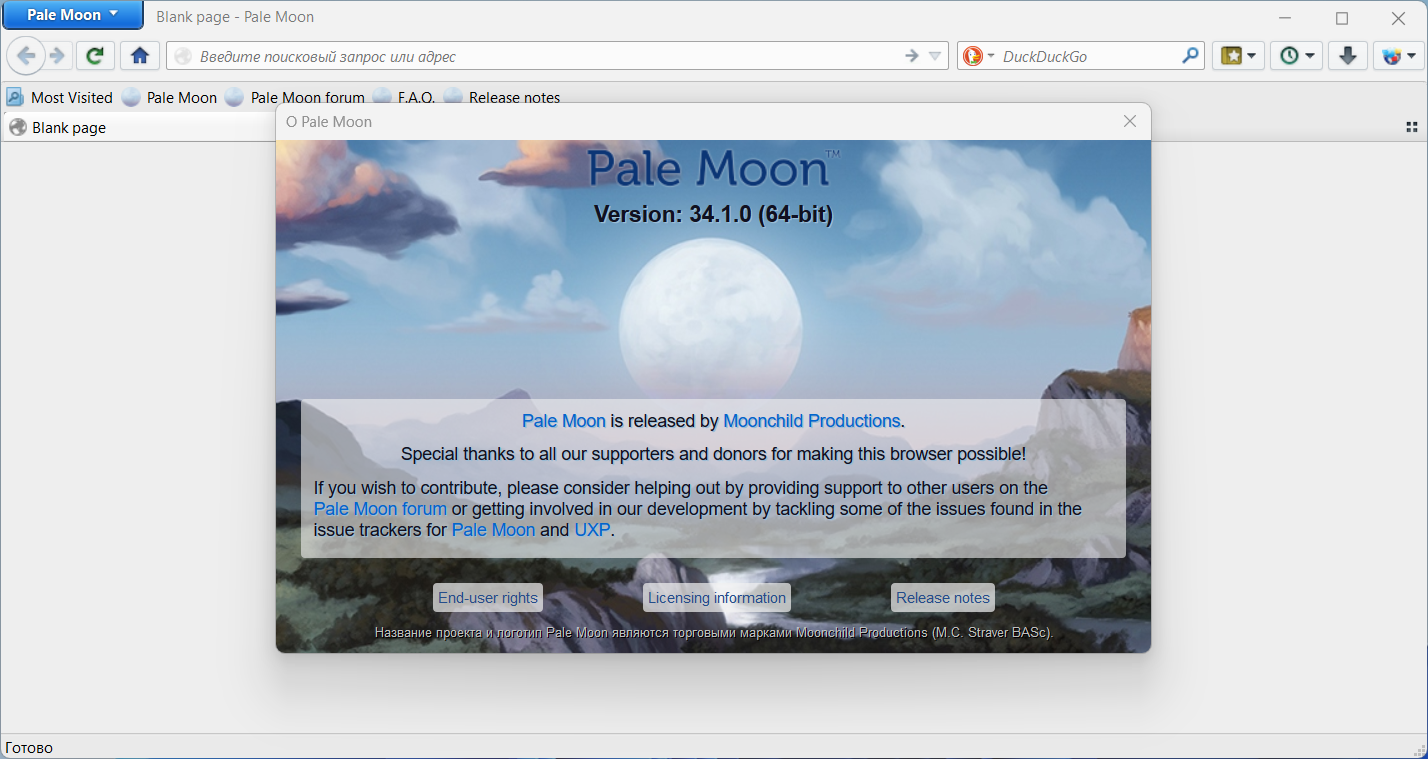The height and width of the screenshot is (759, 1428).
Task: Open End-user rights in the About dialog
Action: pyautogui.click(x=488, y=598)
